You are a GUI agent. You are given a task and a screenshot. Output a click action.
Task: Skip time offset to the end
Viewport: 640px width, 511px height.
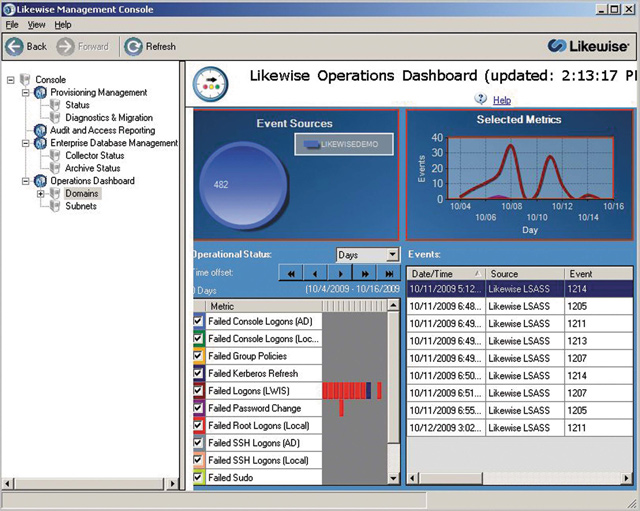click(389, 273)
